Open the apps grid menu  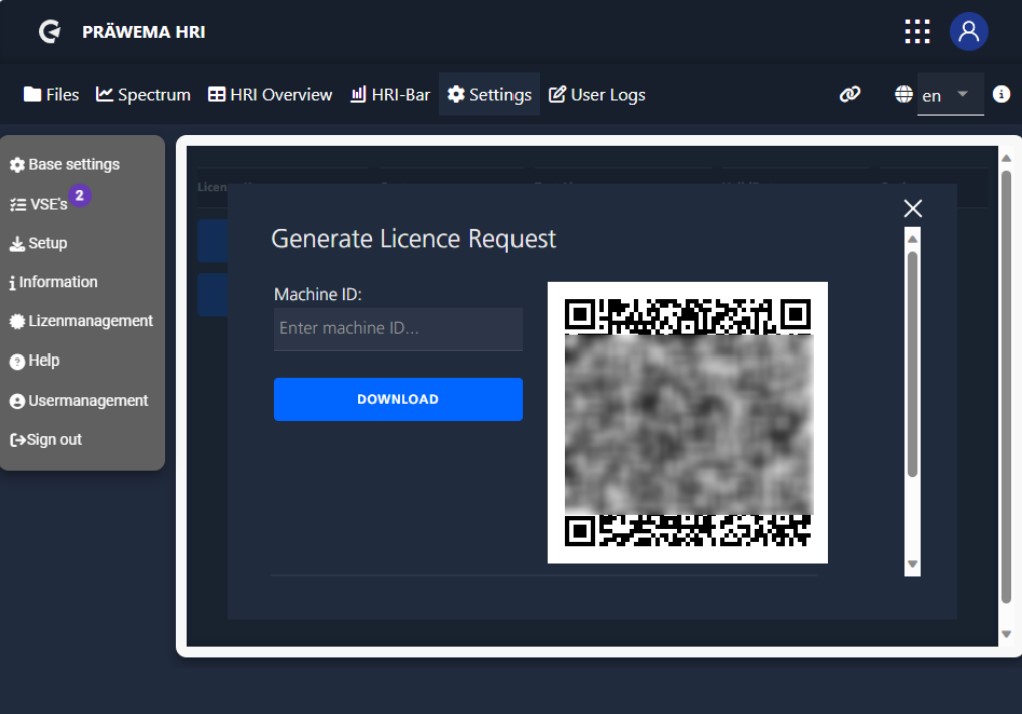coord(917,32)
